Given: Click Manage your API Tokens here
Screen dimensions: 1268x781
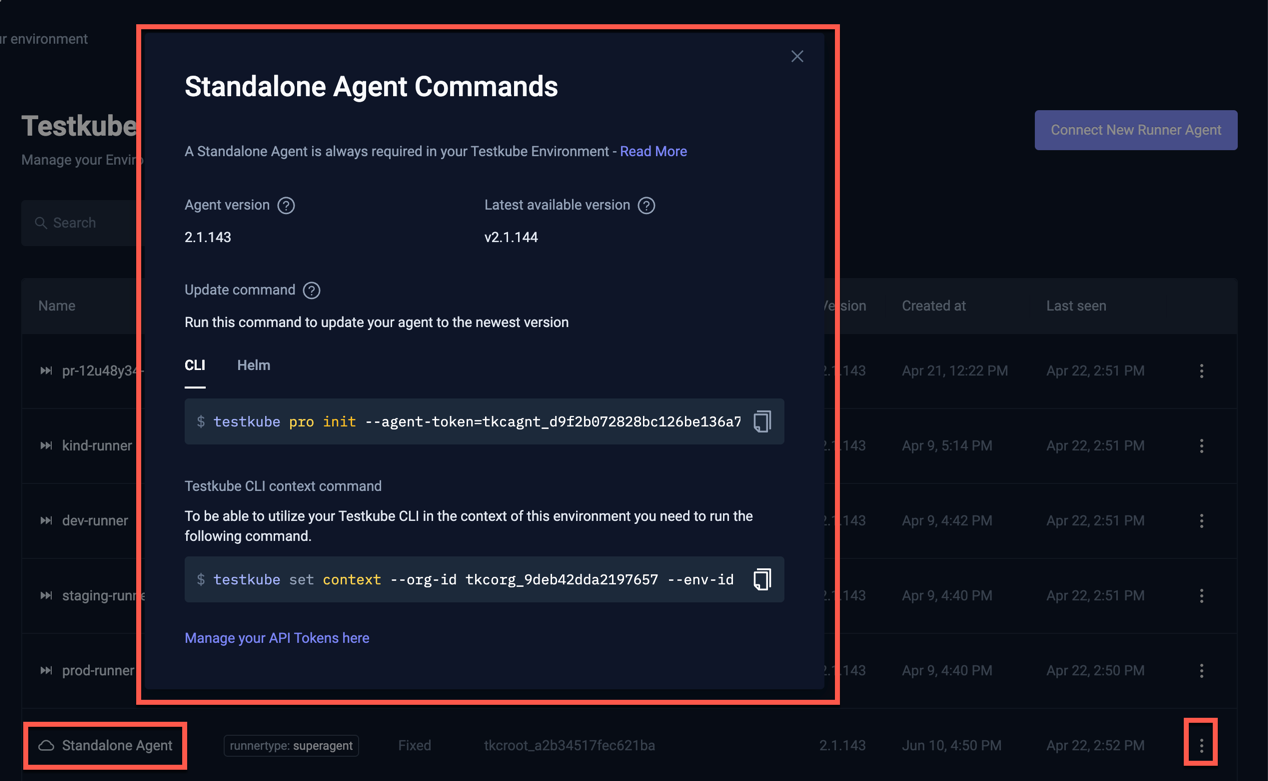Looking at the screenshot, I should click(277, 637).
